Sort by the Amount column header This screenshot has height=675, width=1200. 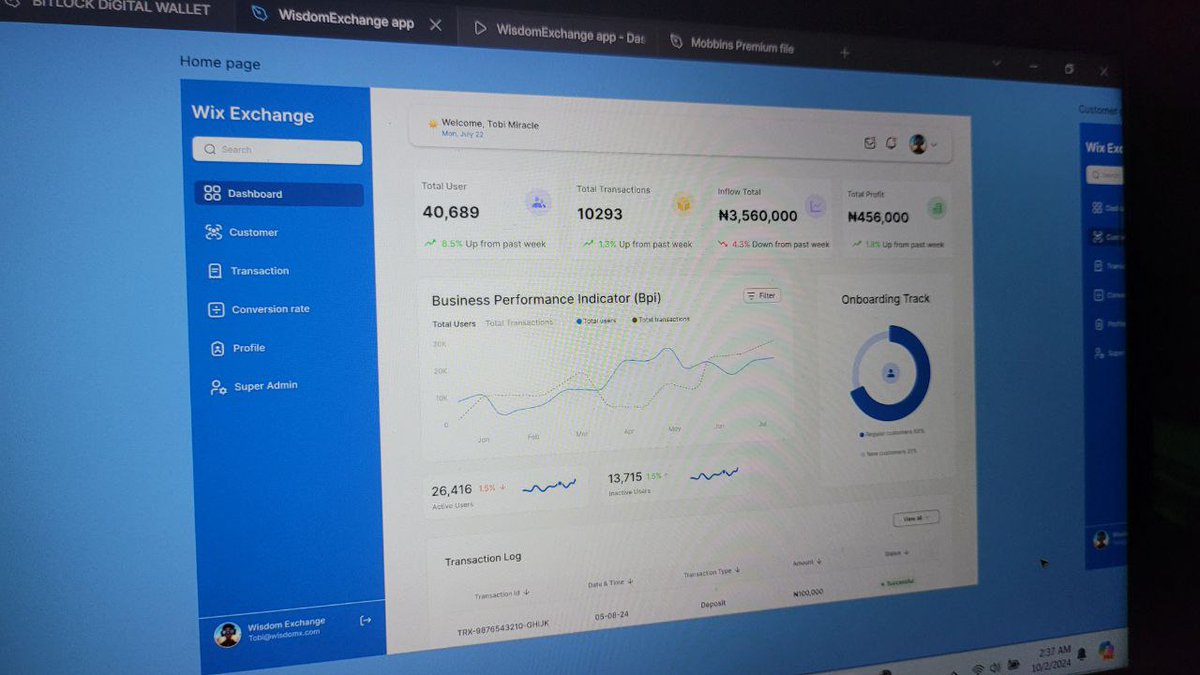(807, 563)
